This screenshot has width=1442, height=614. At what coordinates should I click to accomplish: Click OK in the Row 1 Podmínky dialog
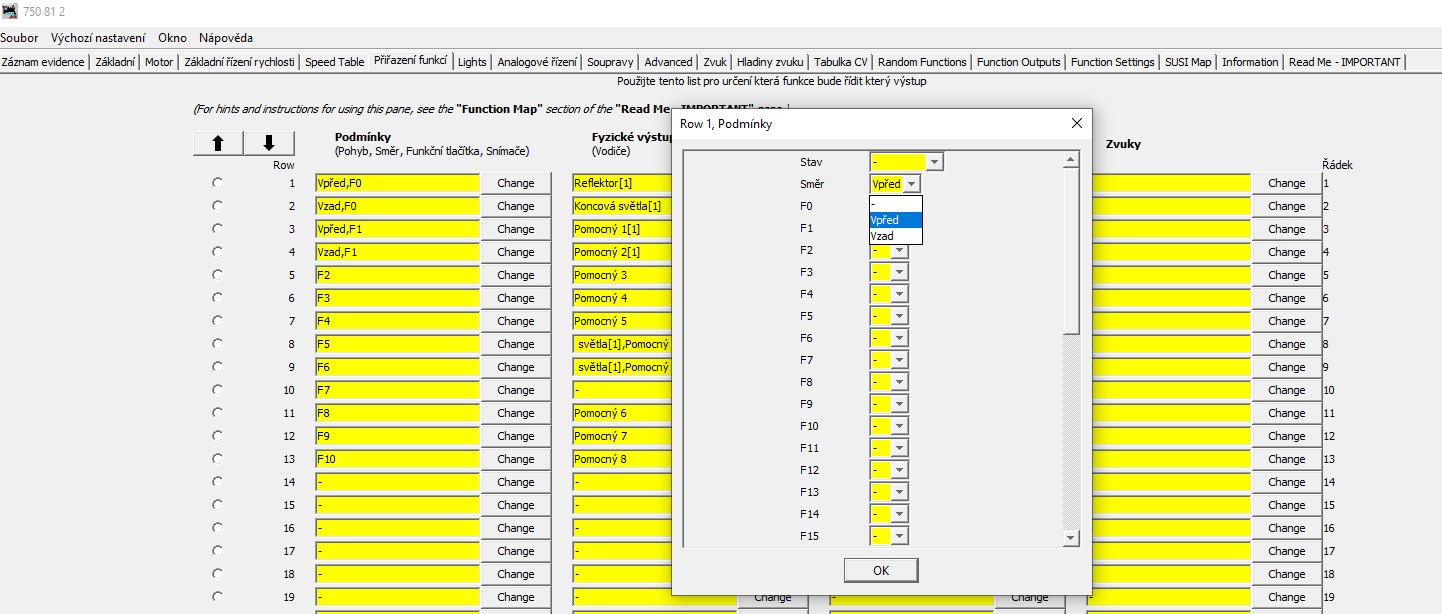(x=881, y=570)
